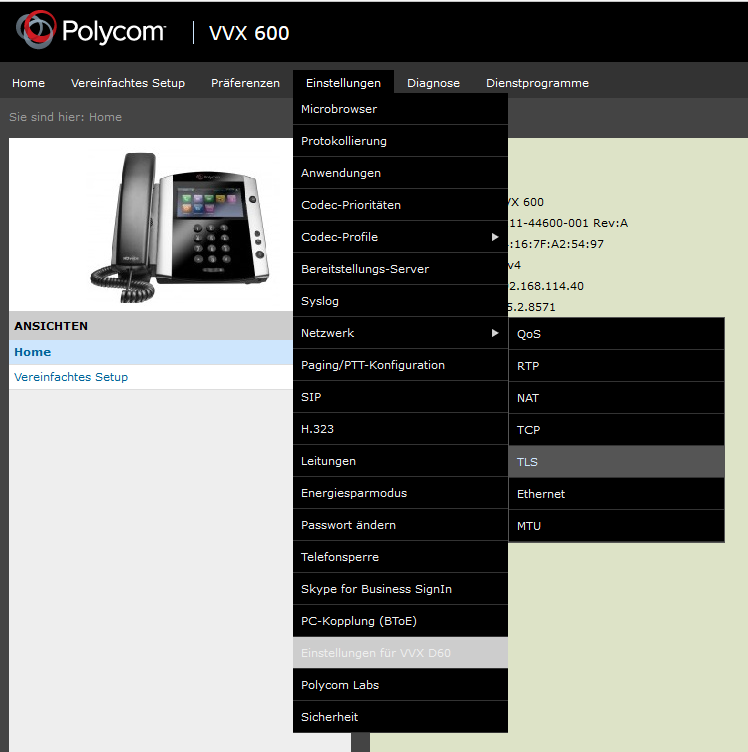
Task: Choose Anwendungen in the dropdown
Action: coord(400,173)
